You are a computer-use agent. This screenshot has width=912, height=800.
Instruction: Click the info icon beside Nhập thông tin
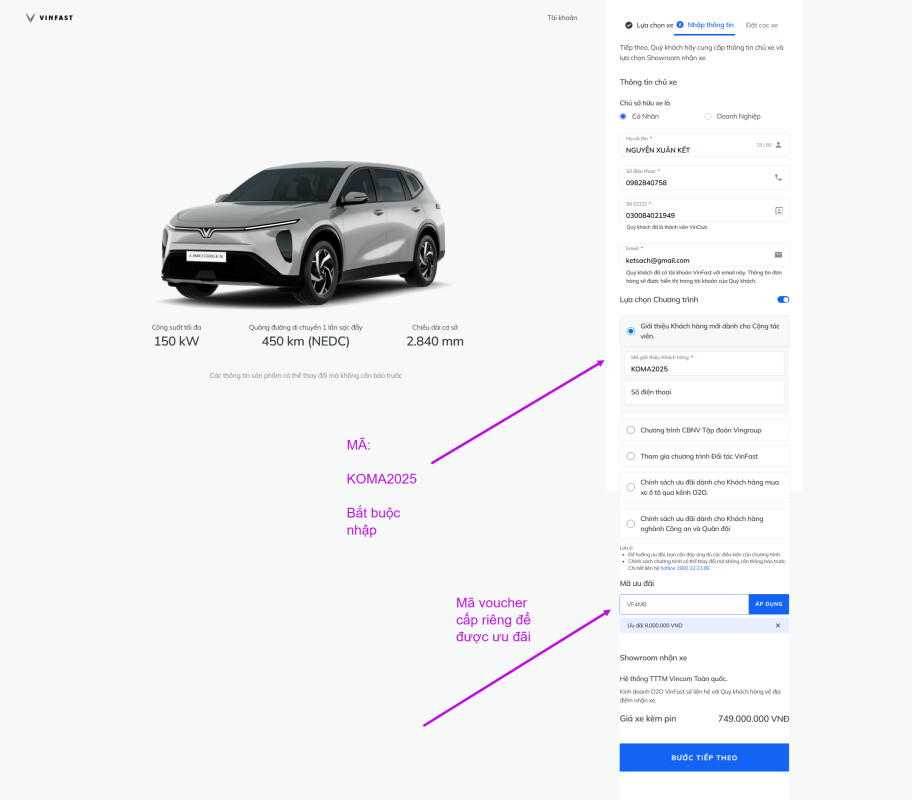pyautogui.click(x=680, y=25)
